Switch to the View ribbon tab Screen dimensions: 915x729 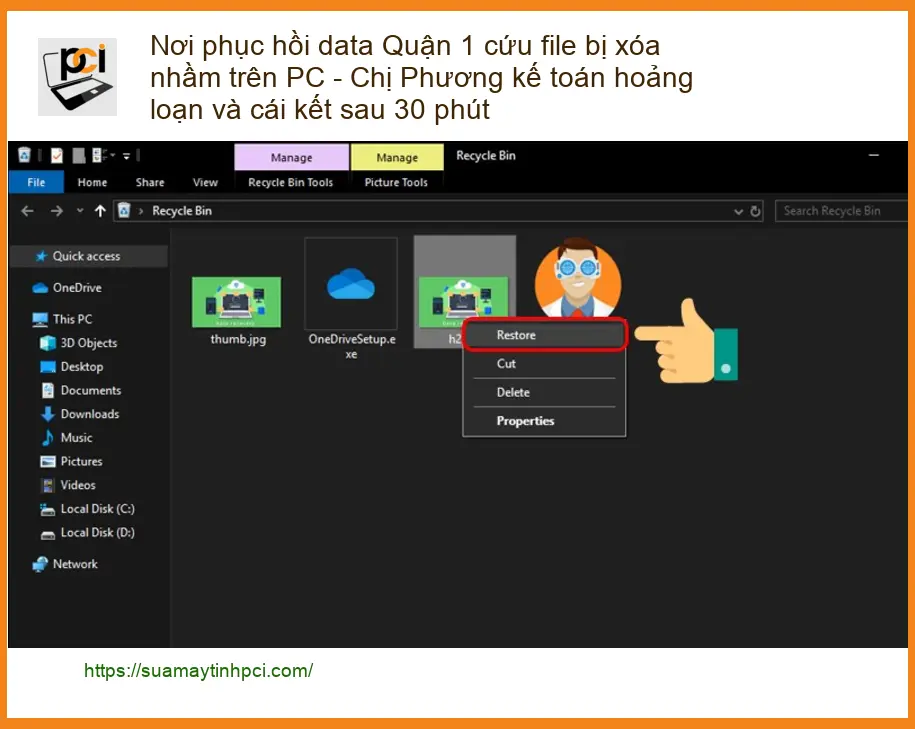coord(205,182)
